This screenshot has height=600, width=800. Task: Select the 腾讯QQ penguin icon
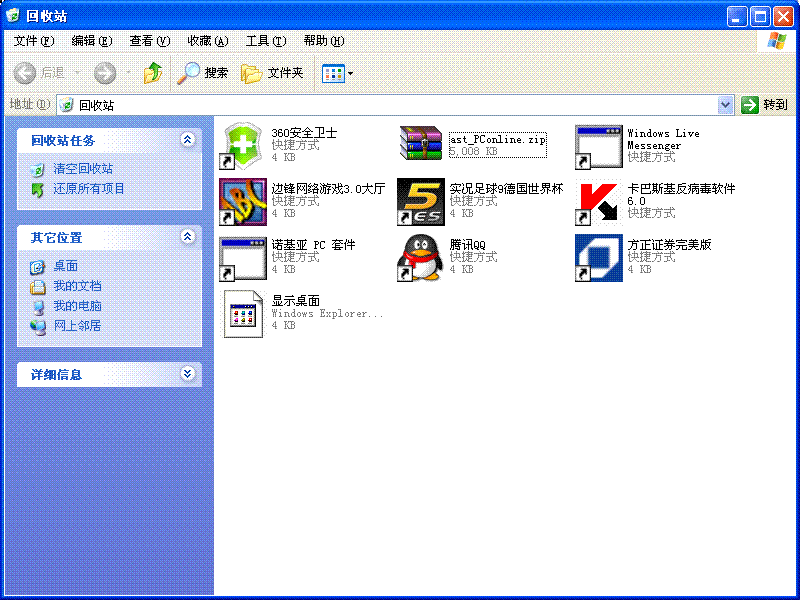pyautogui.click(x=421, y=258)
